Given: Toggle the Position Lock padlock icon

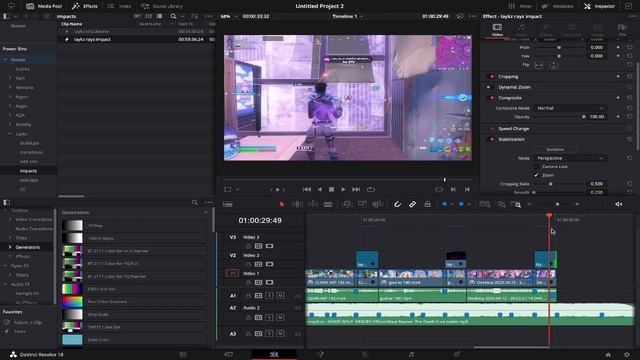Looking at the screenshot, I should [427, 204].
